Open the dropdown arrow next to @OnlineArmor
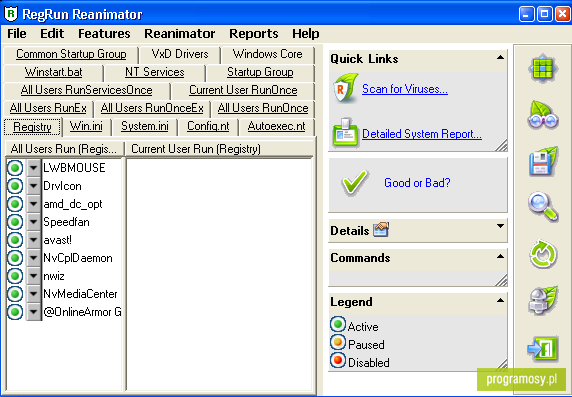 click(x=34, y=312)
